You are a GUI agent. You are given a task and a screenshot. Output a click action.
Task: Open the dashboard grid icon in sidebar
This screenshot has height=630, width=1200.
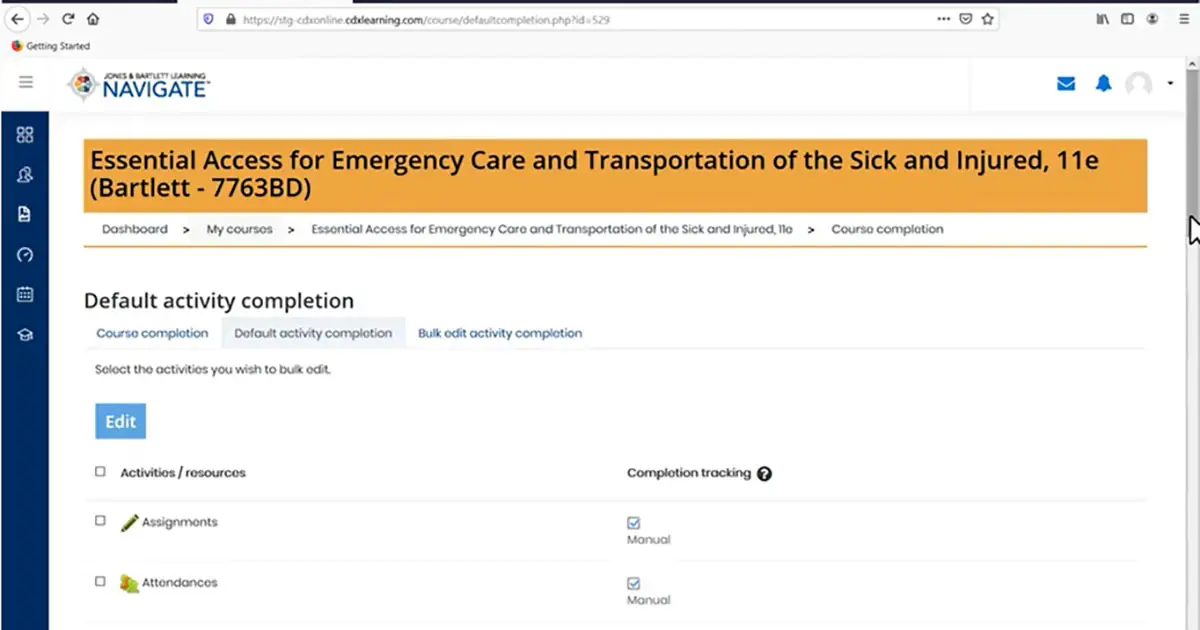25,135
